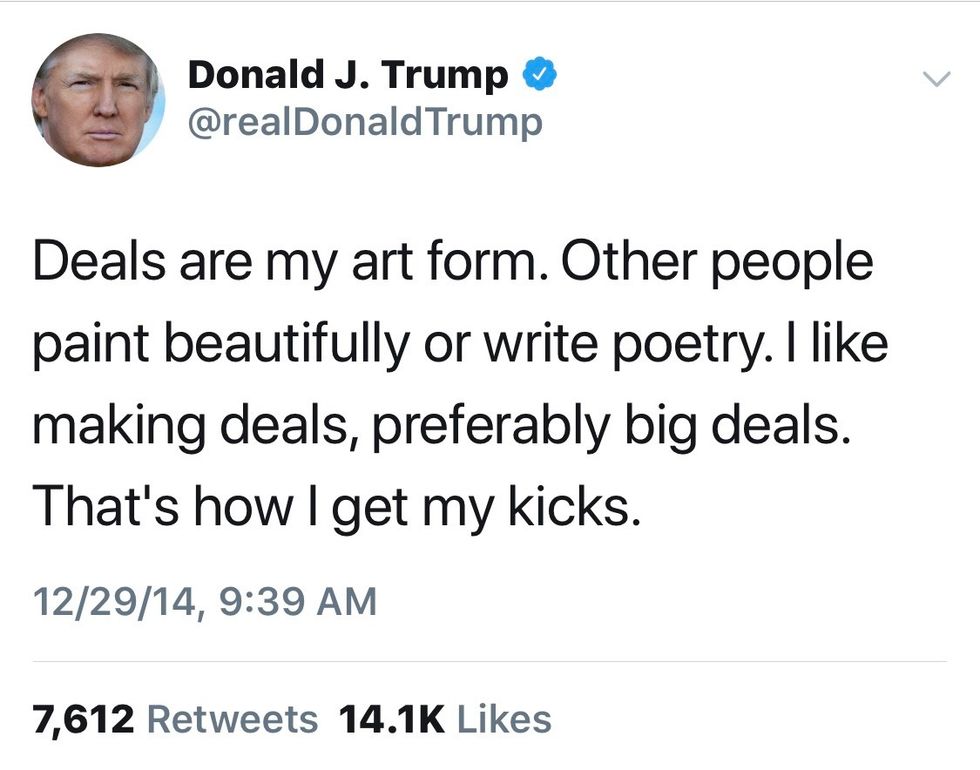Click the 7,612 retweet count number
980x770 pixels.
pos(83,718)
